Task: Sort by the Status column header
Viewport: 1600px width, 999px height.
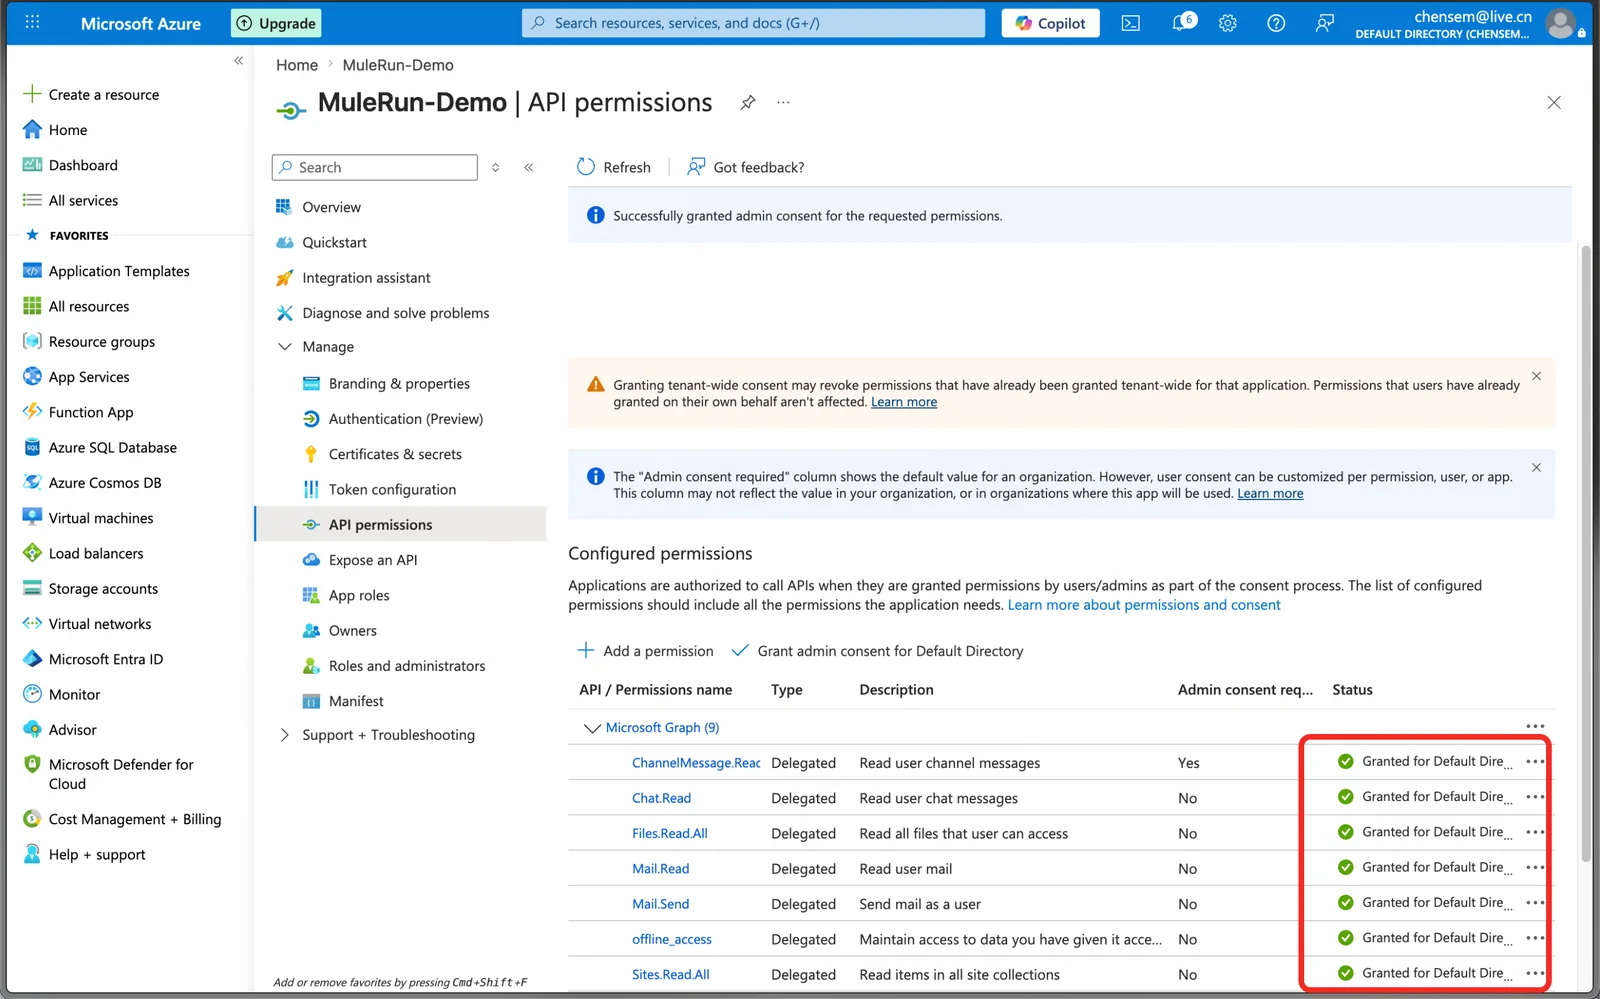Action: pyautogui.click(x=1352, y=690)
